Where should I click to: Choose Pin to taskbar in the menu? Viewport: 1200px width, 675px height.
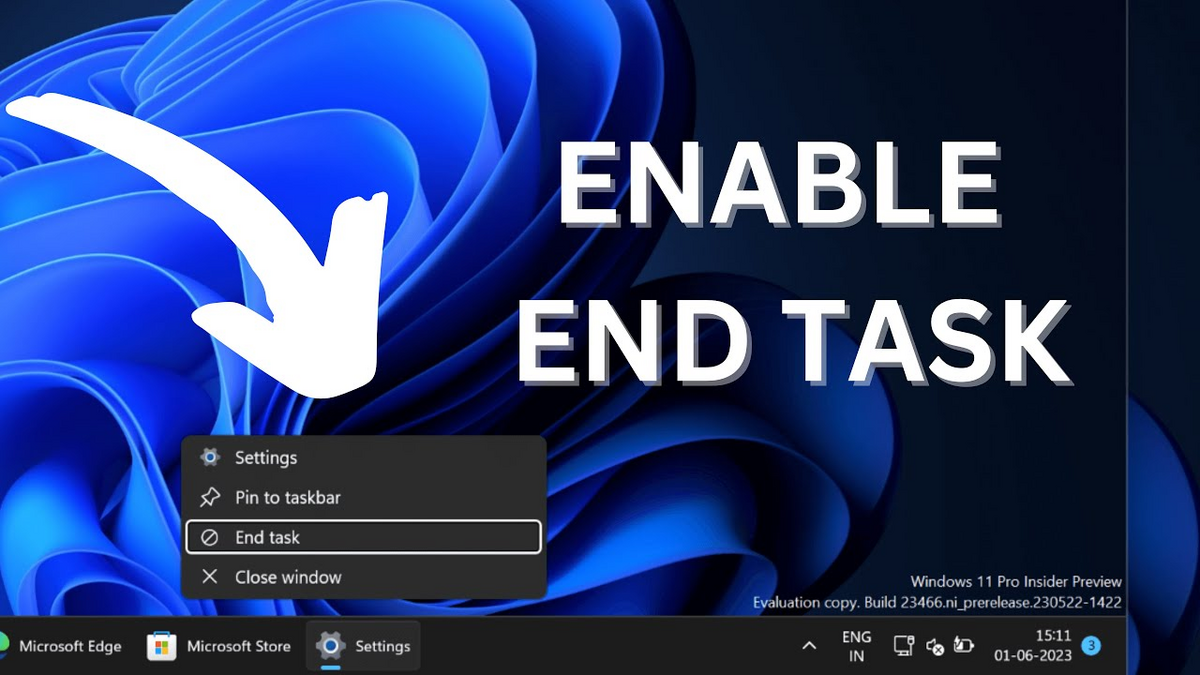click(x=288, y=497)
